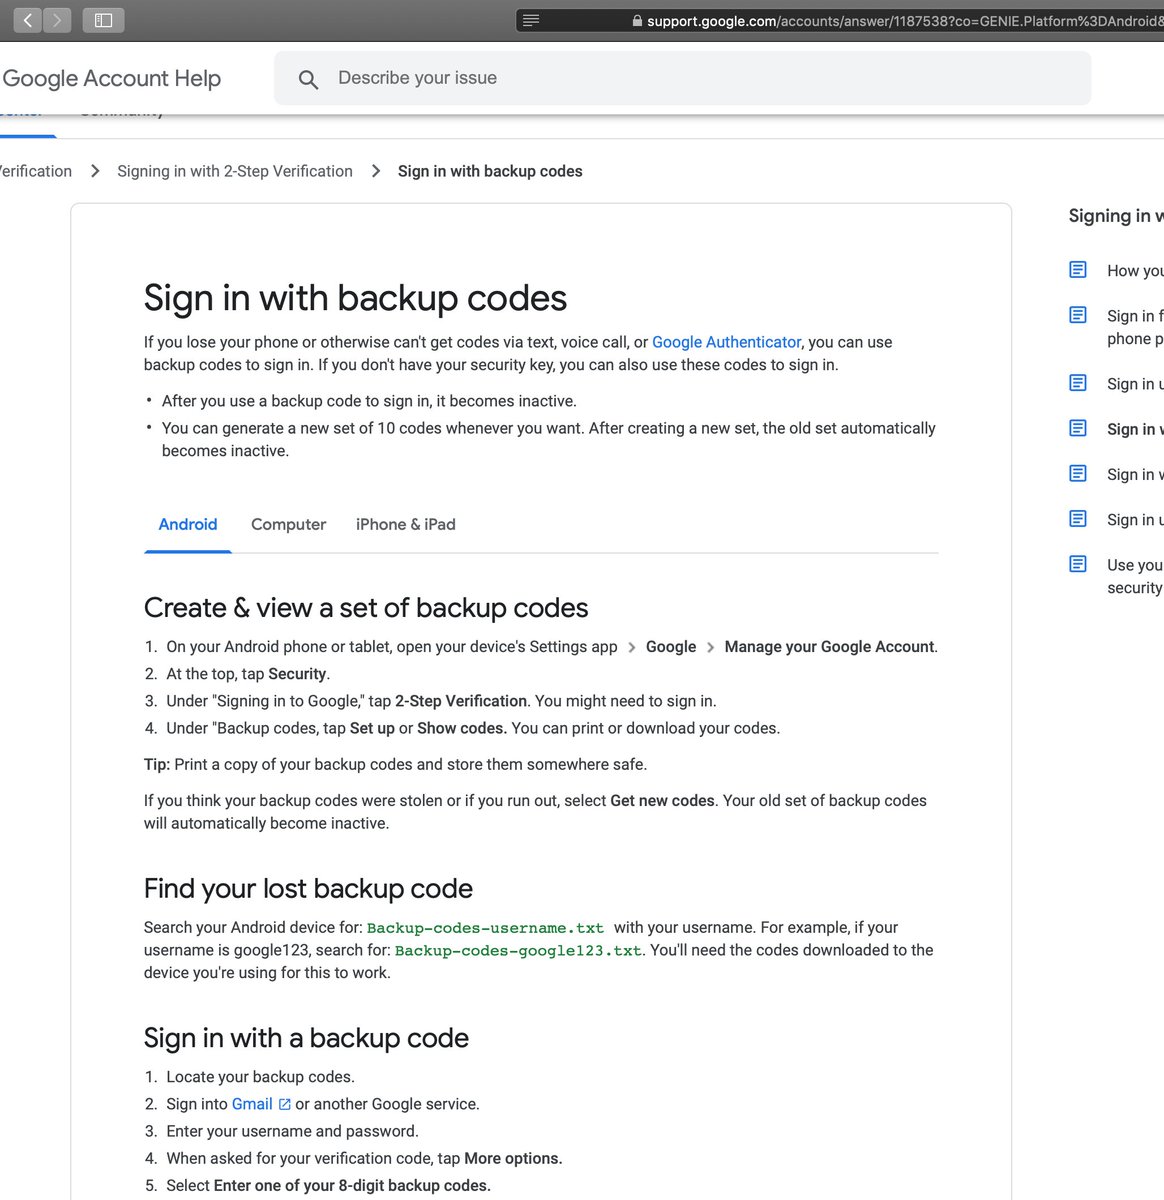Click the bold "More options." text
The image size is (1164, 1200).
point(513,1158)
